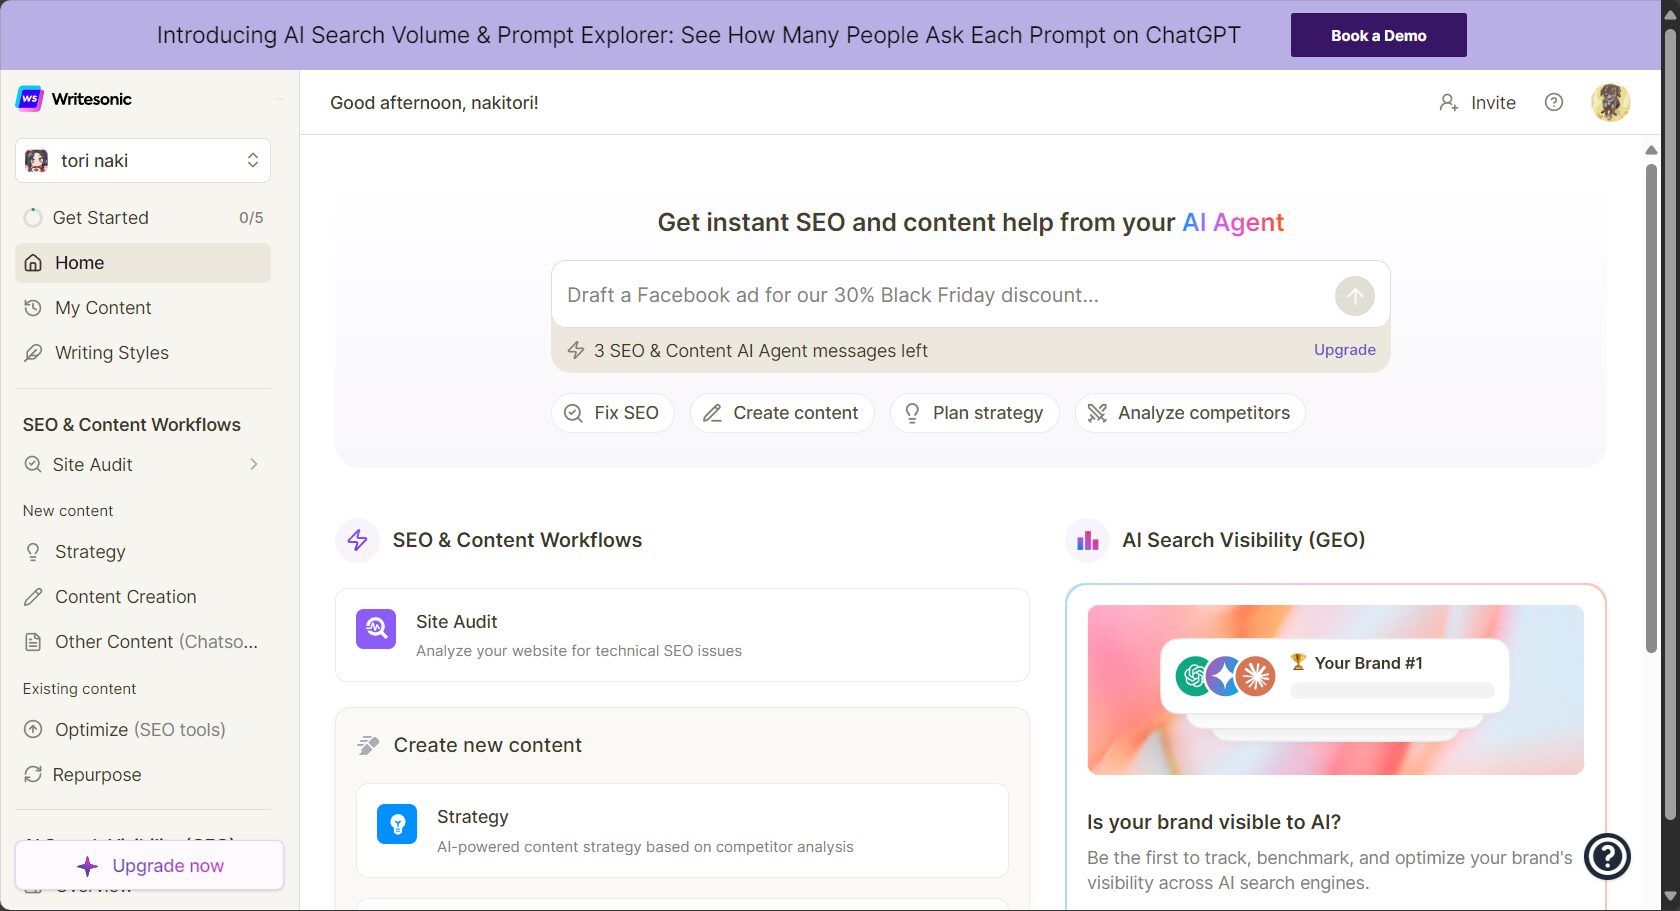The width and height of the screenshot is (1680, 911).
Task: Select the Analyze competitors chip
Action: coord(1190,413)
